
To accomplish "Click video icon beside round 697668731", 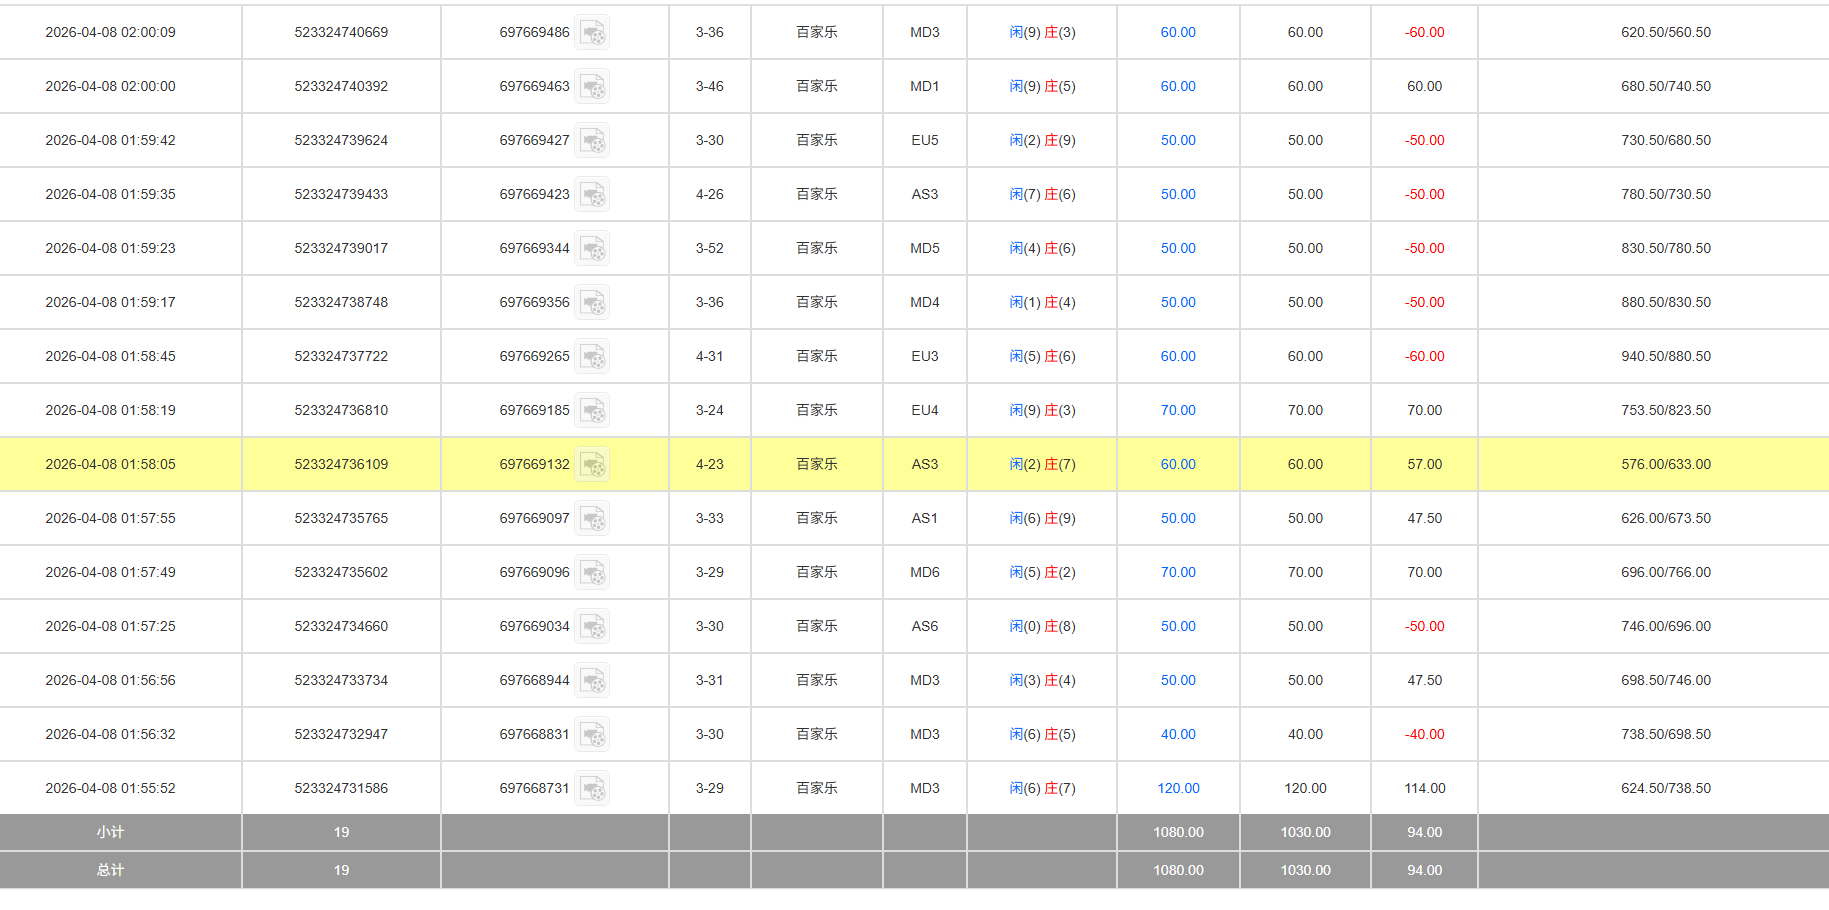I will click(x=593, y=789).
